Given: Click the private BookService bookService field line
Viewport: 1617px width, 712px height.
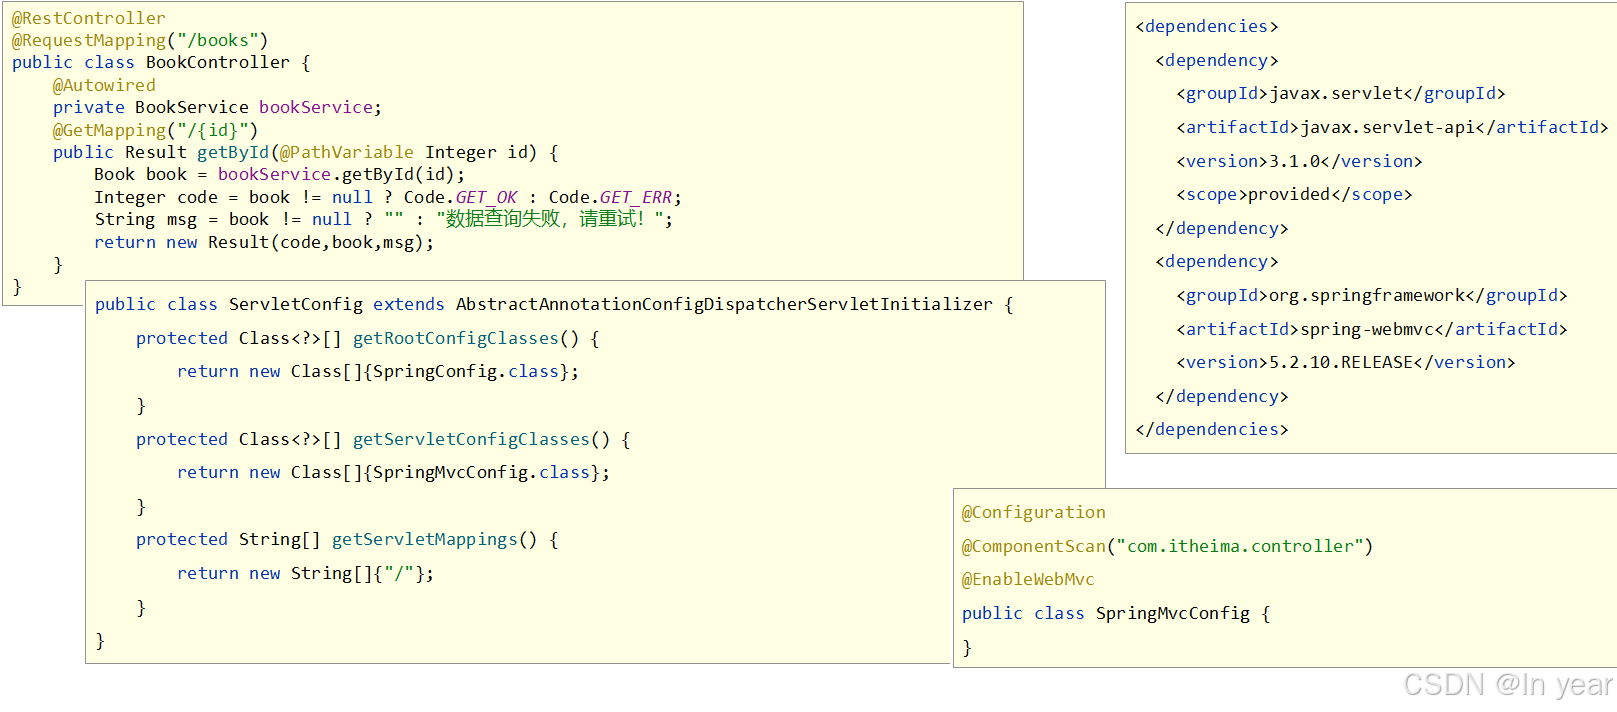Looking at the screenshot, I should tap(217, 107).
